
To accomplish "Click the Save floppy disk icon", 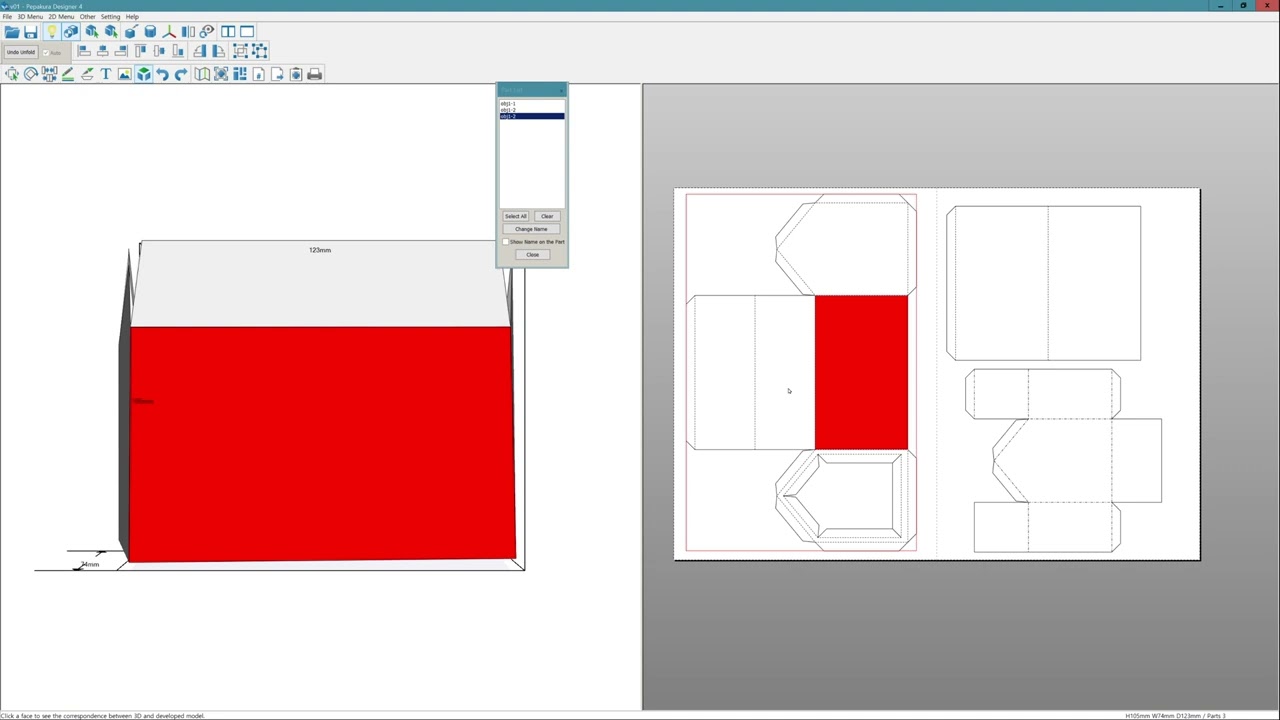I will 31,32.
